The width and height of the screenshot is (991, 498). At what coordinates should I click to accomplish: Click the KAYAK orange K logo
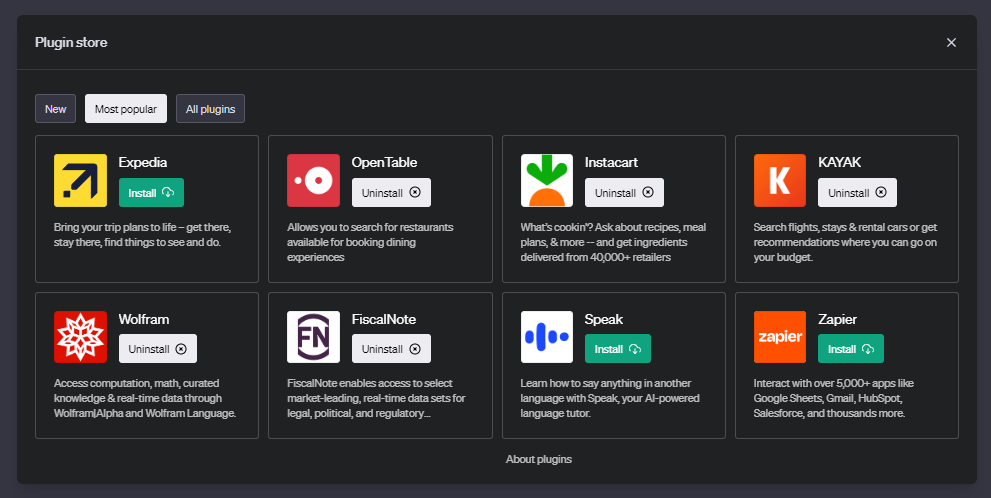coord(780,180)
